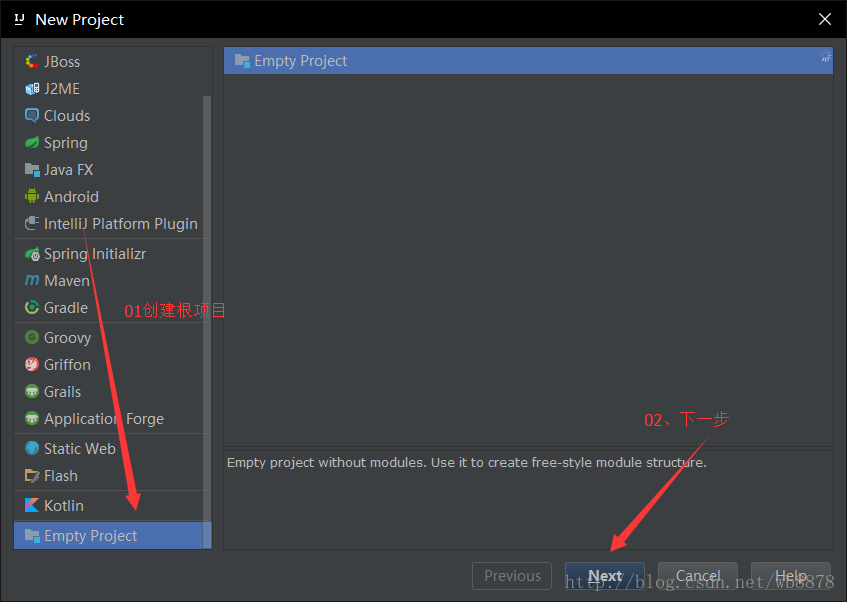Viewport: 847px width, 602px height.
Task: Click the IntelliJ Platform Plugin icon
Action: (x=32, y=223)
